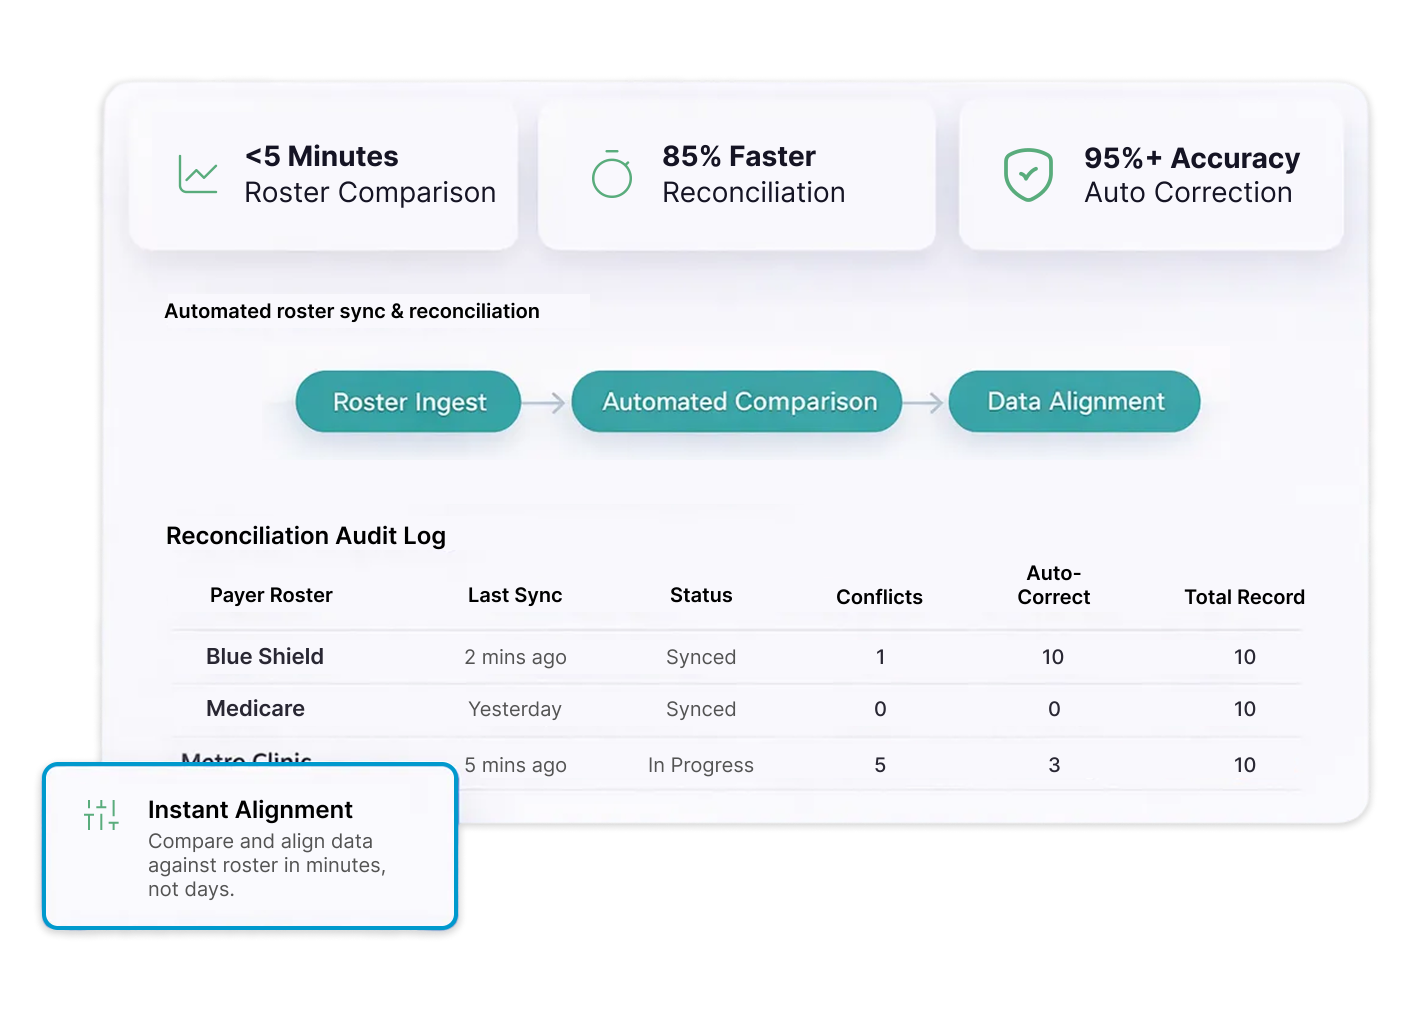This screenshot has height=1010, width=1412.
Task: Click the In Progress status for Metro Clinic
Action: click(x=700, y=765)
